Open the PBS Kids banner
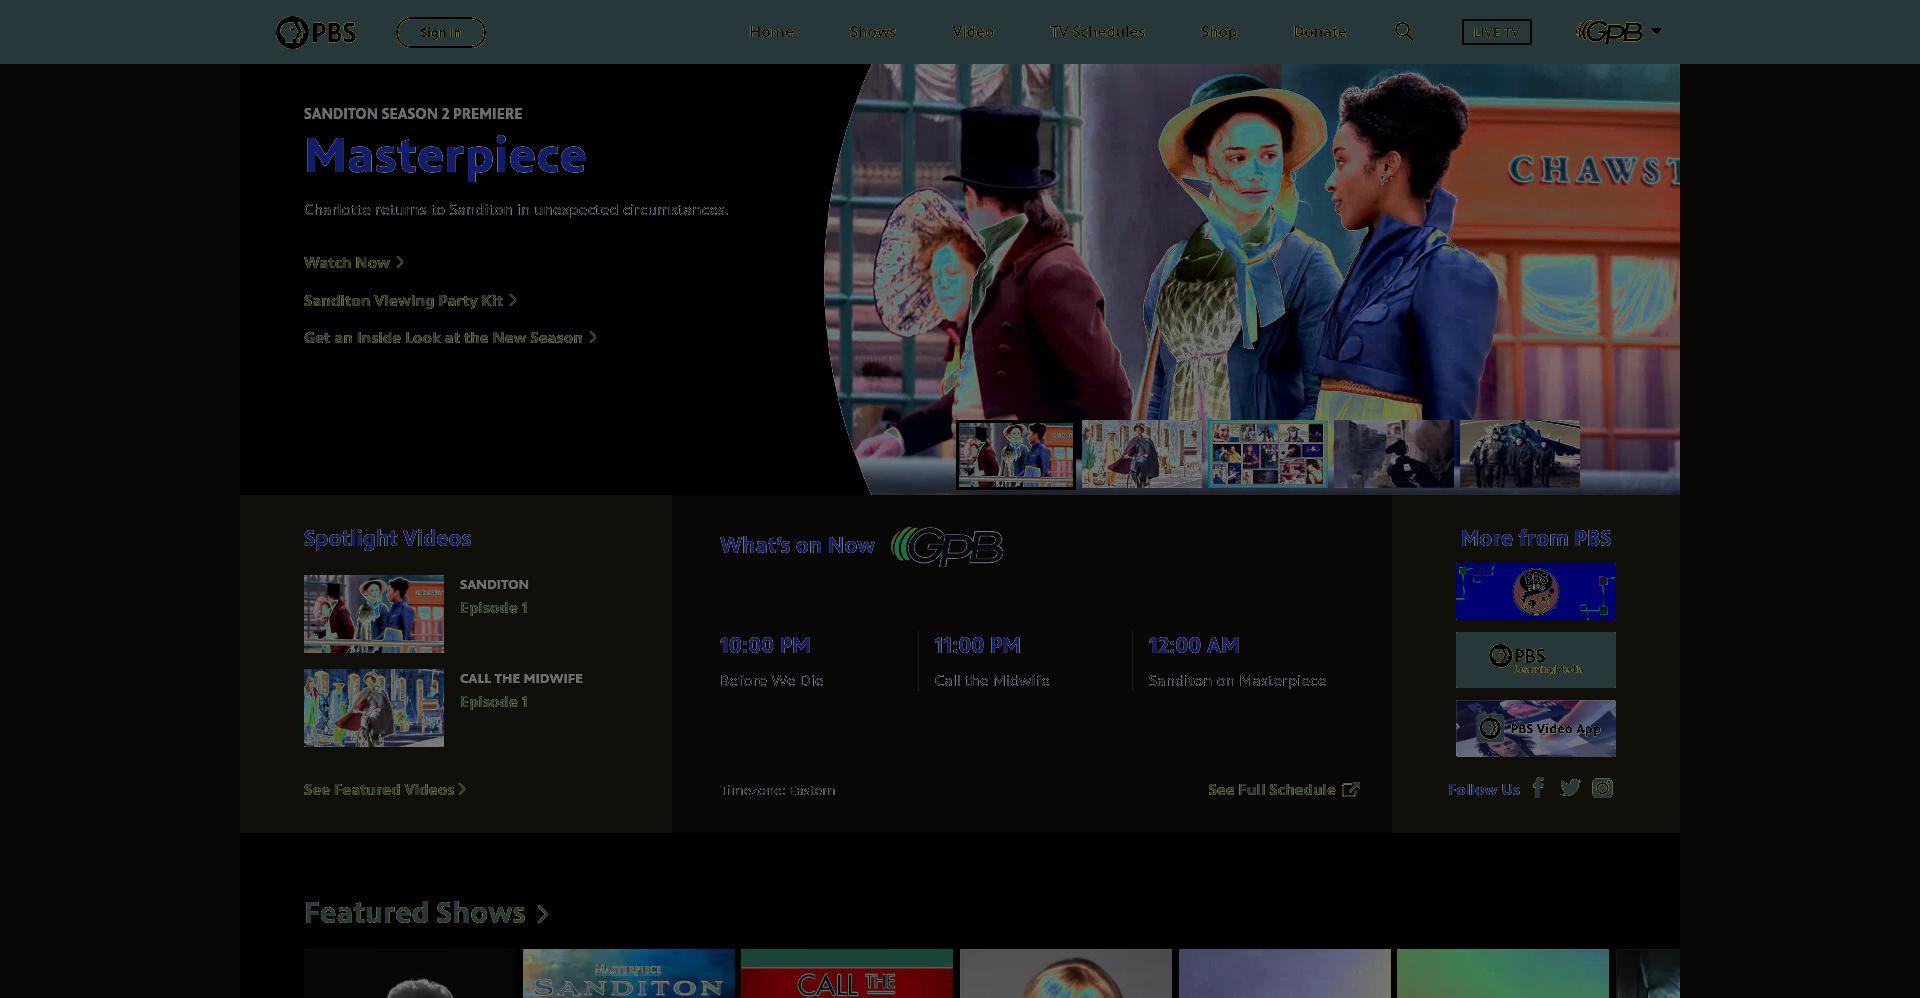Screen dimensions: 1920x998 (1536, 592)
